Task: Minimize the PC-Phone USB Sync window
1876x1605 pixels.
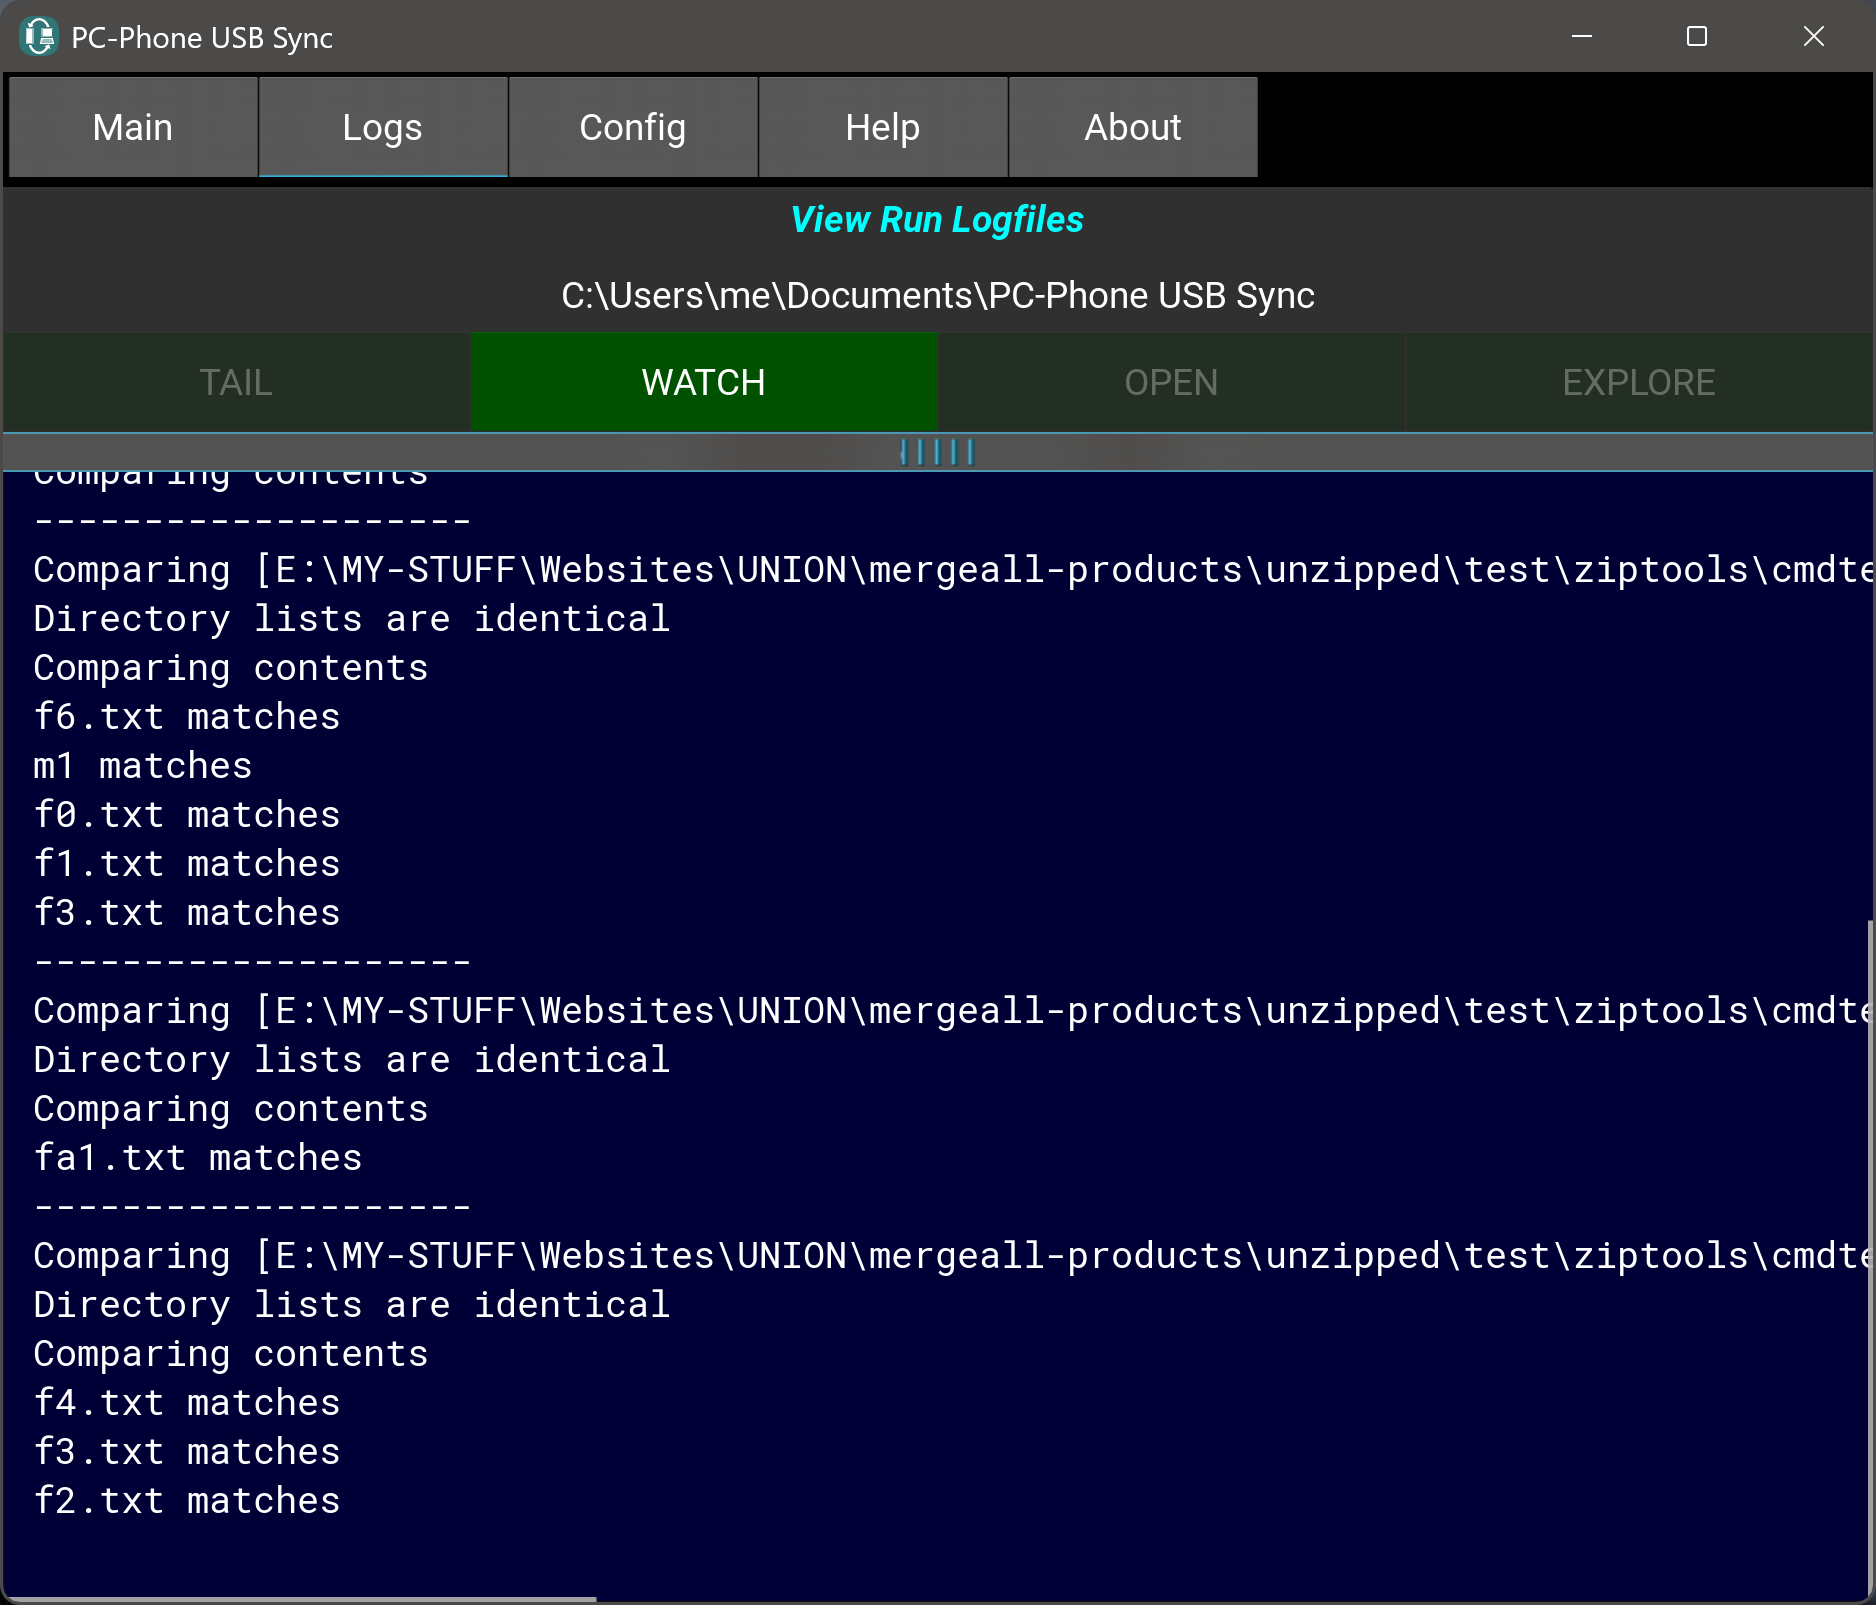Action: (1581, 37)
